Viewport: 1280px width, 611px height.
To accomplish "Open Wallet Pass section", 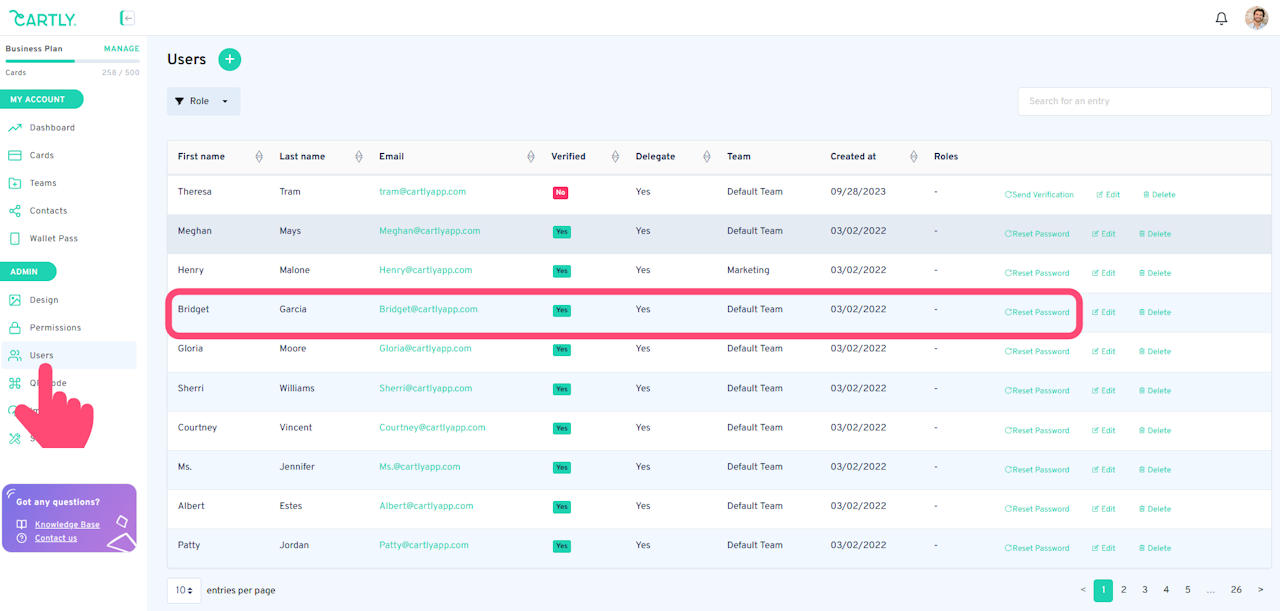I will 53,239.
